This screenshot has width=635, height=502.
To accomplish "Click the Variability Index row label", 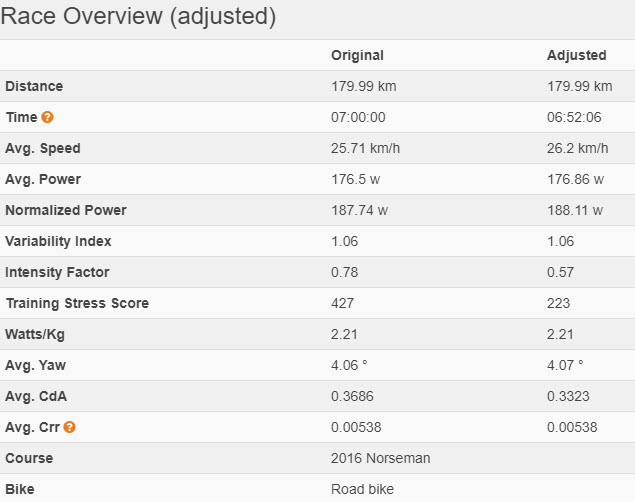I will tap(58, 241).
